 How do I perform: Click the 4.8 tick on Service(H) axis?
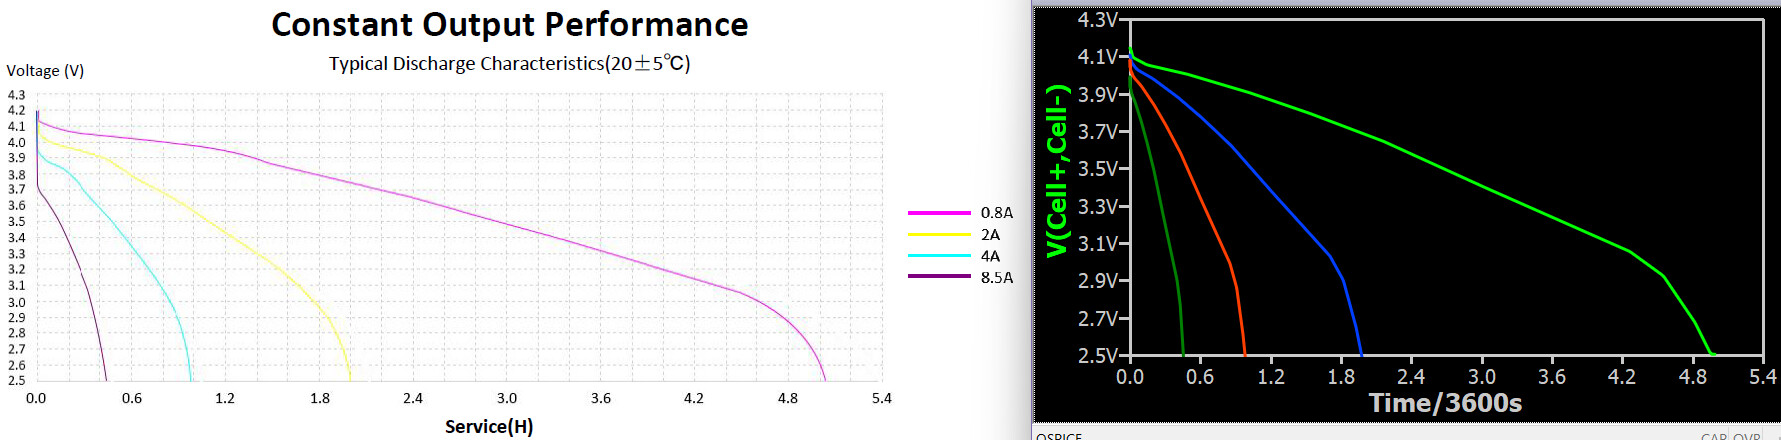point(787,398)
